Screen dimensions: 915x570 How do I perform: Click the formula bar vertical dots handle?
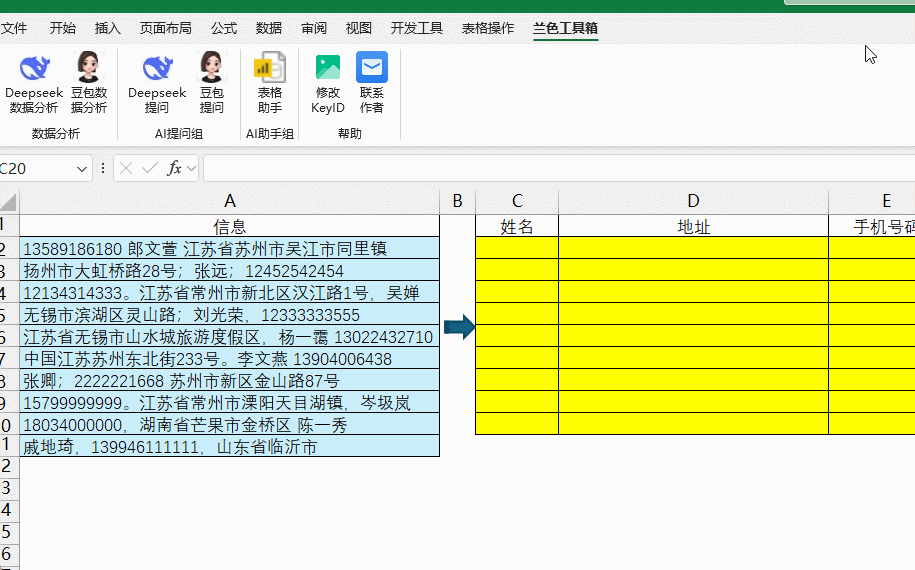click(x=103, y=169)
